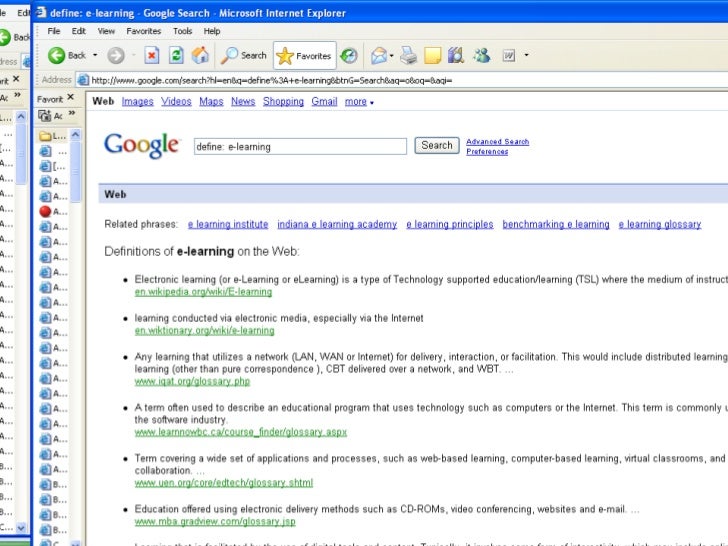728x546 pixels.
Task: Click the Google Search button
Action: pos(436,145)
